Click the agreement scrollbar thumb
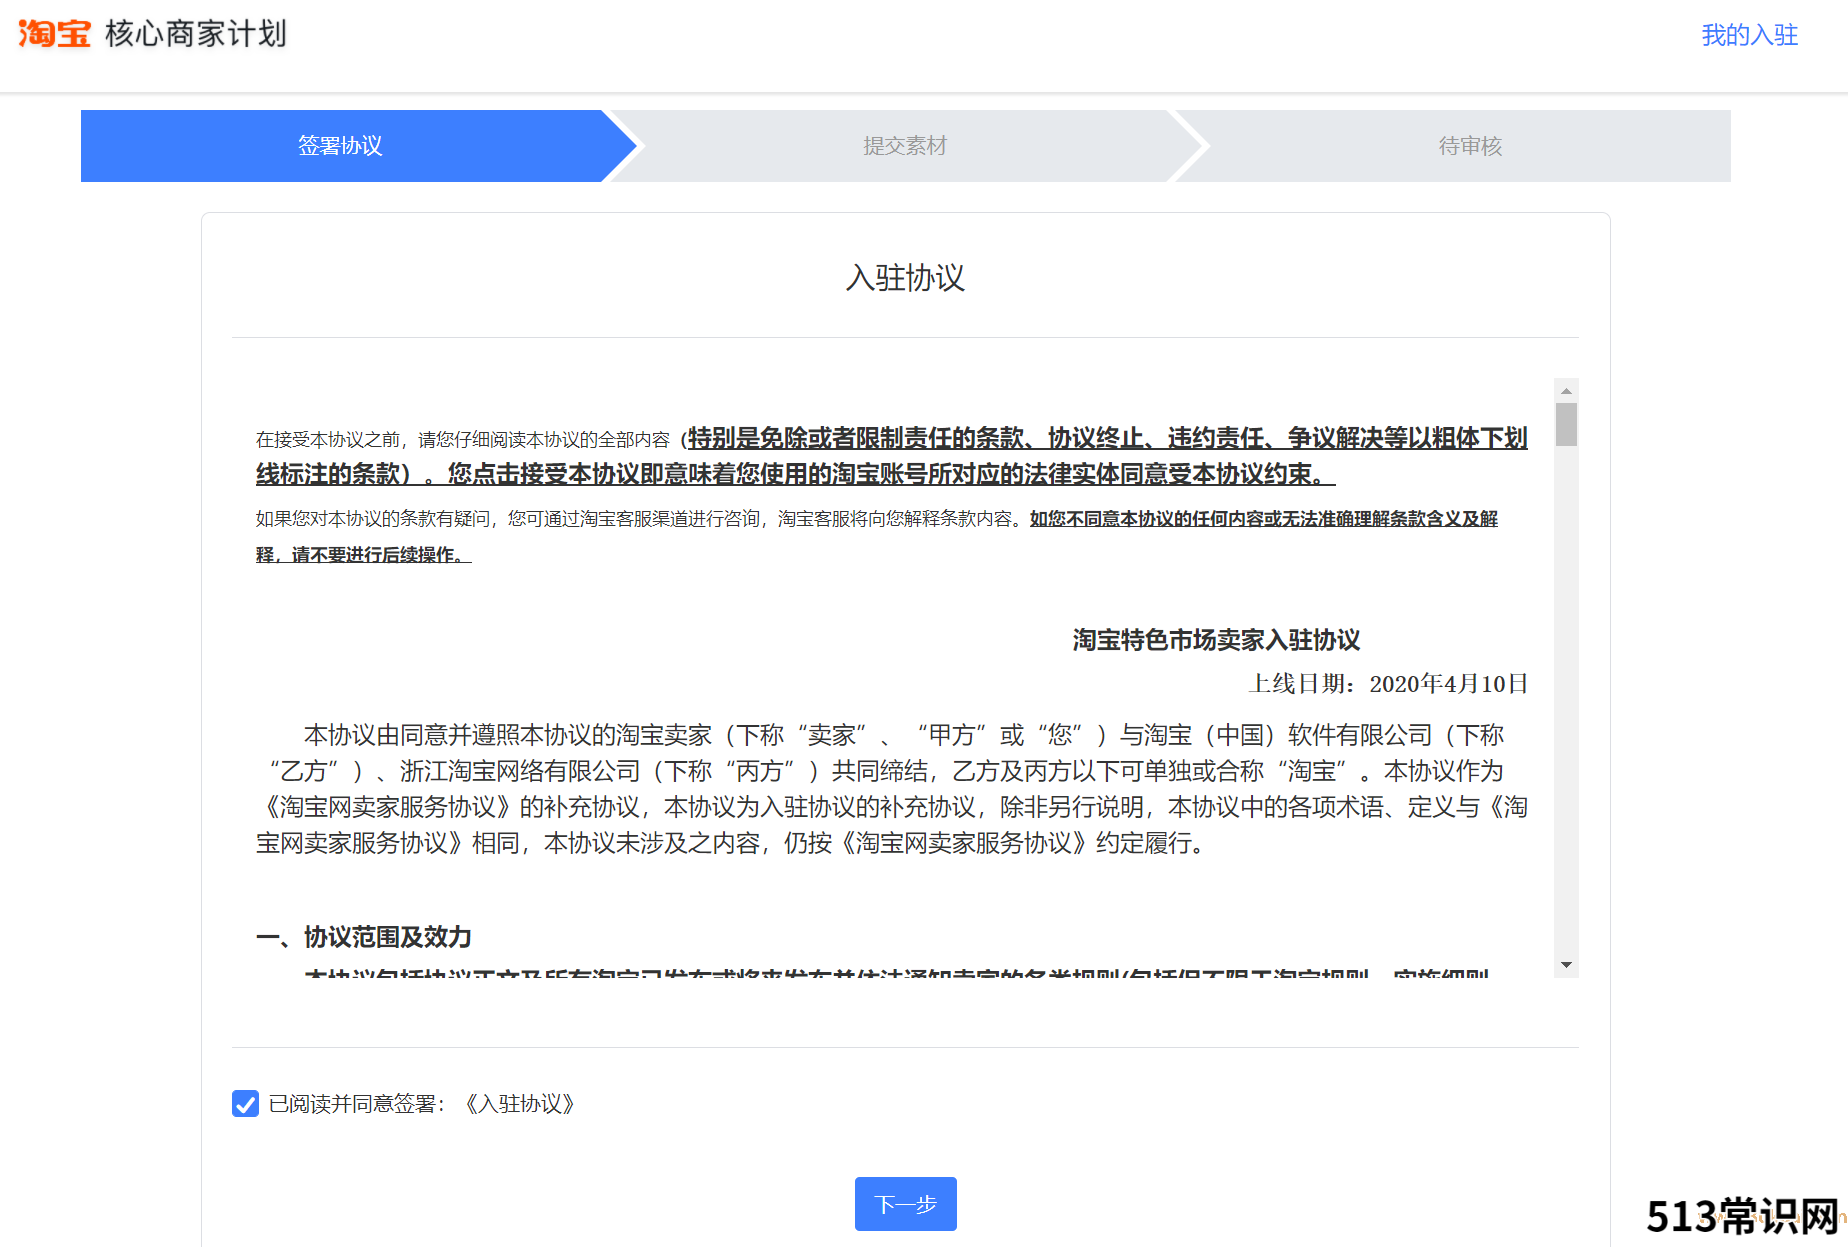The width and height of the screenshot is (1848, 1247). [x=1566, y=424]
